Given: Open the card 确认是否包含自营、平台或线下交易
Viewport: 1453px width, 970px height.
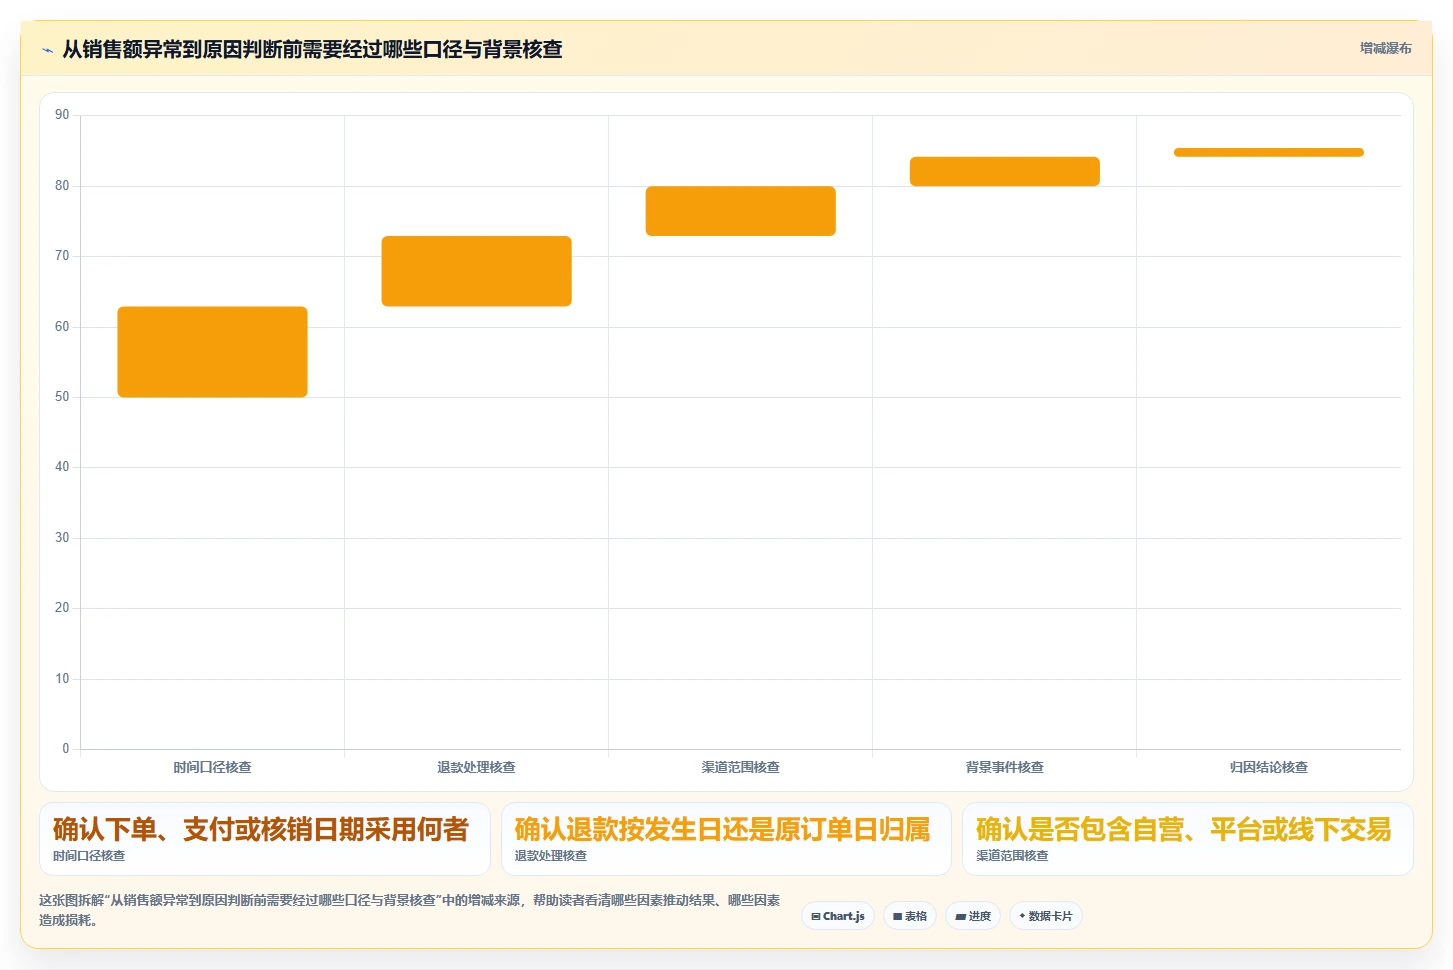Looking at the screenshot, I should pyautogui.click(x=1187, y=839).
